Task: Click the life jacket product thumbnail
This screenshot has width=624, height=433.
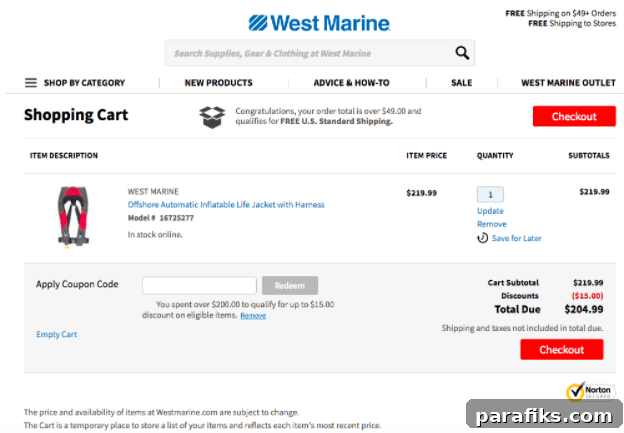Action: pos(73,217)
